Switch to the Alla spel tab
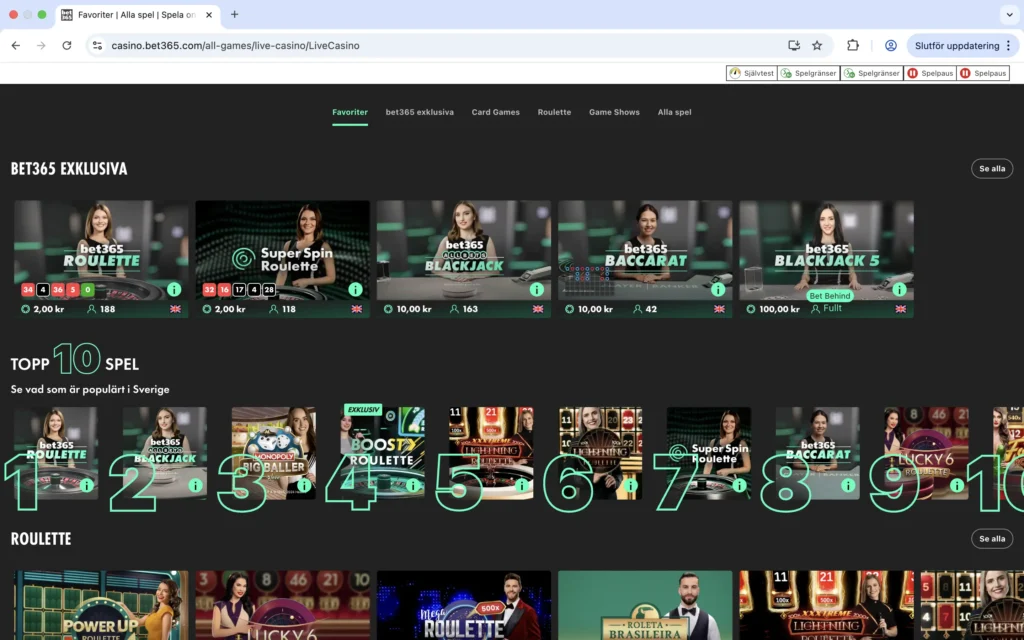 click(x=674, y=112)
